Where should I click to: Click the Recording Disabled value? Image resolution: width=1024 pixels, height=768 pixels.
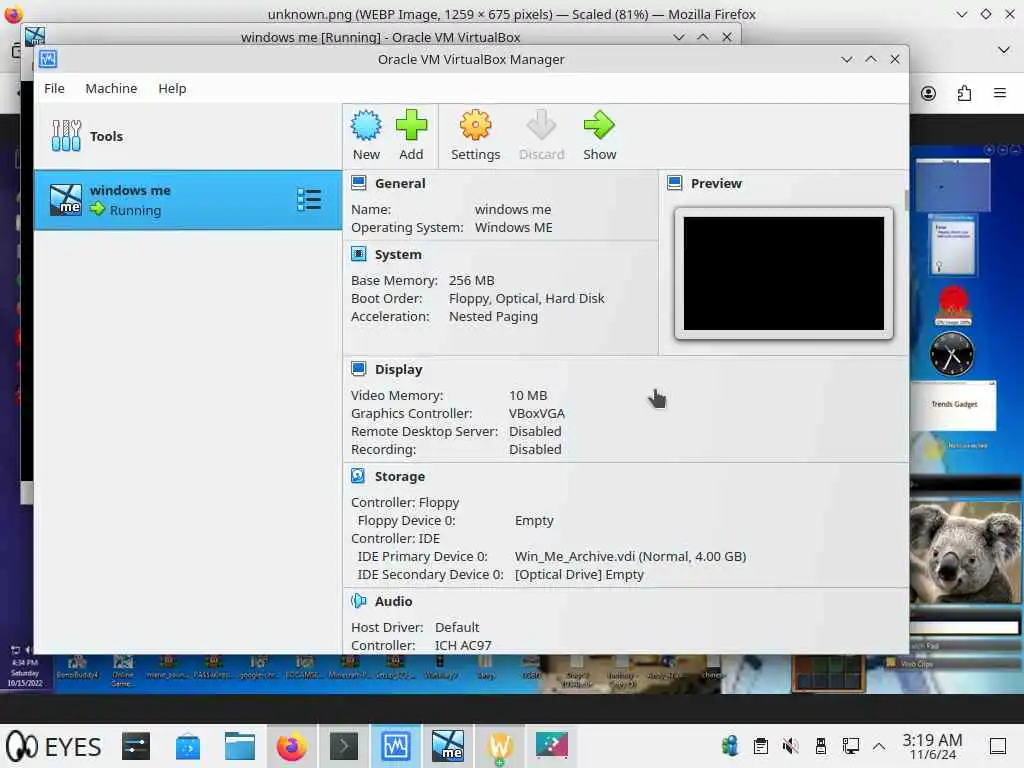[535, 449]
